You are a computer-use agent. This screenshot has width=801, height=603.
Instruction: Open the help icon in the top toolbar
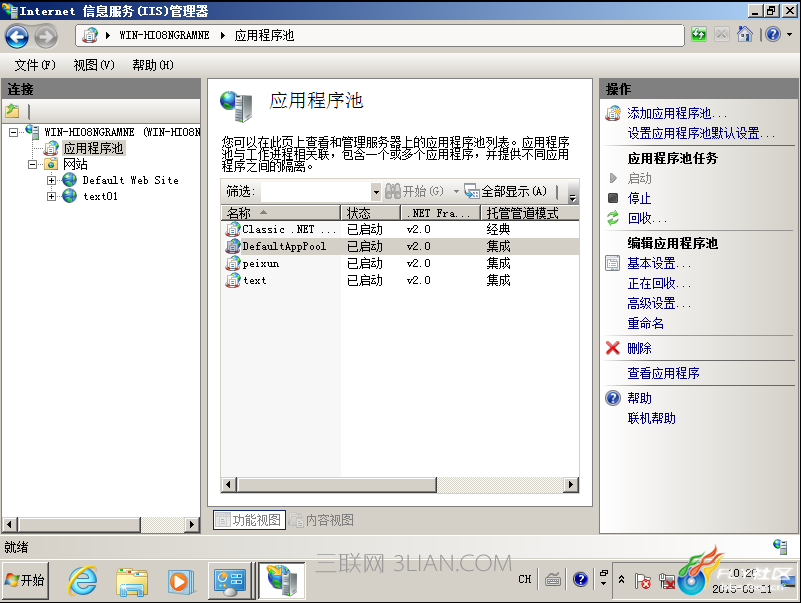click(x=773, y=35)
